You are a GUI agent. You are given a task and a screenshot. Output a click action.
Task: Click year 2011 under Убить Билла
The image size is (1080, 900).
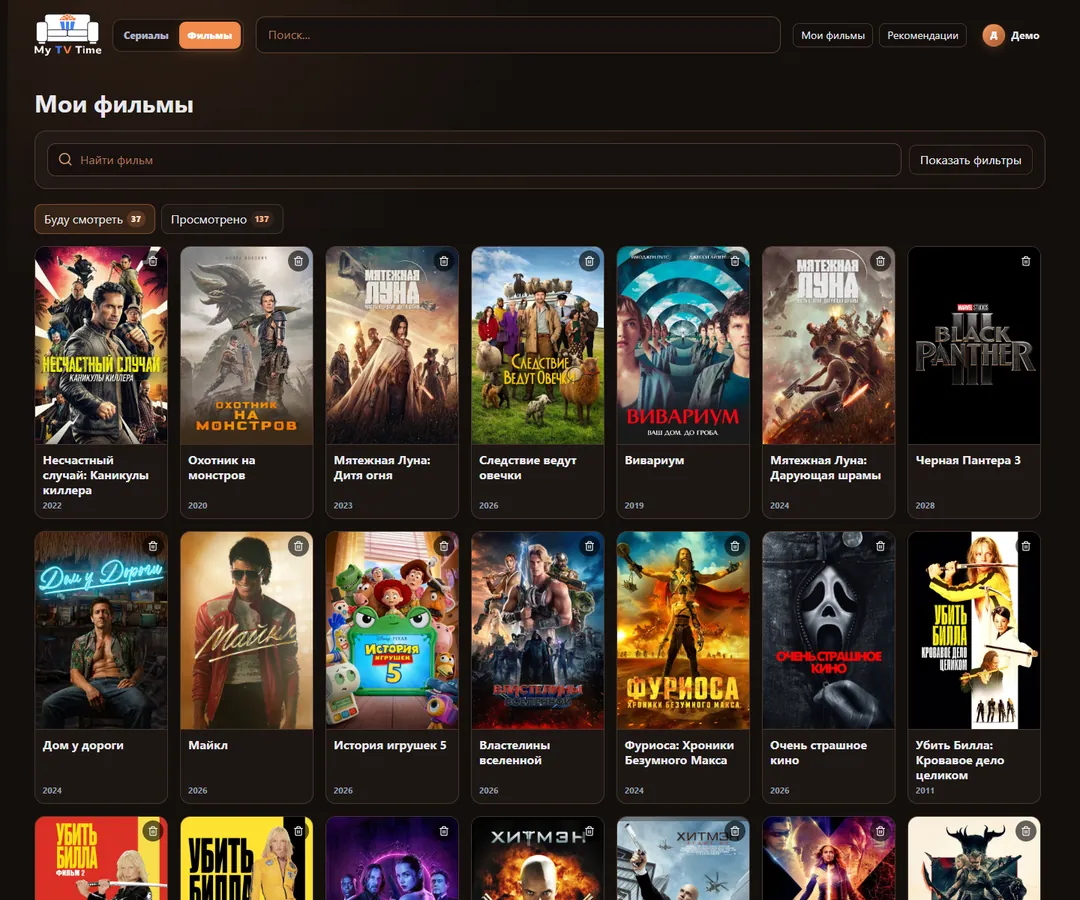pos(925,791)
